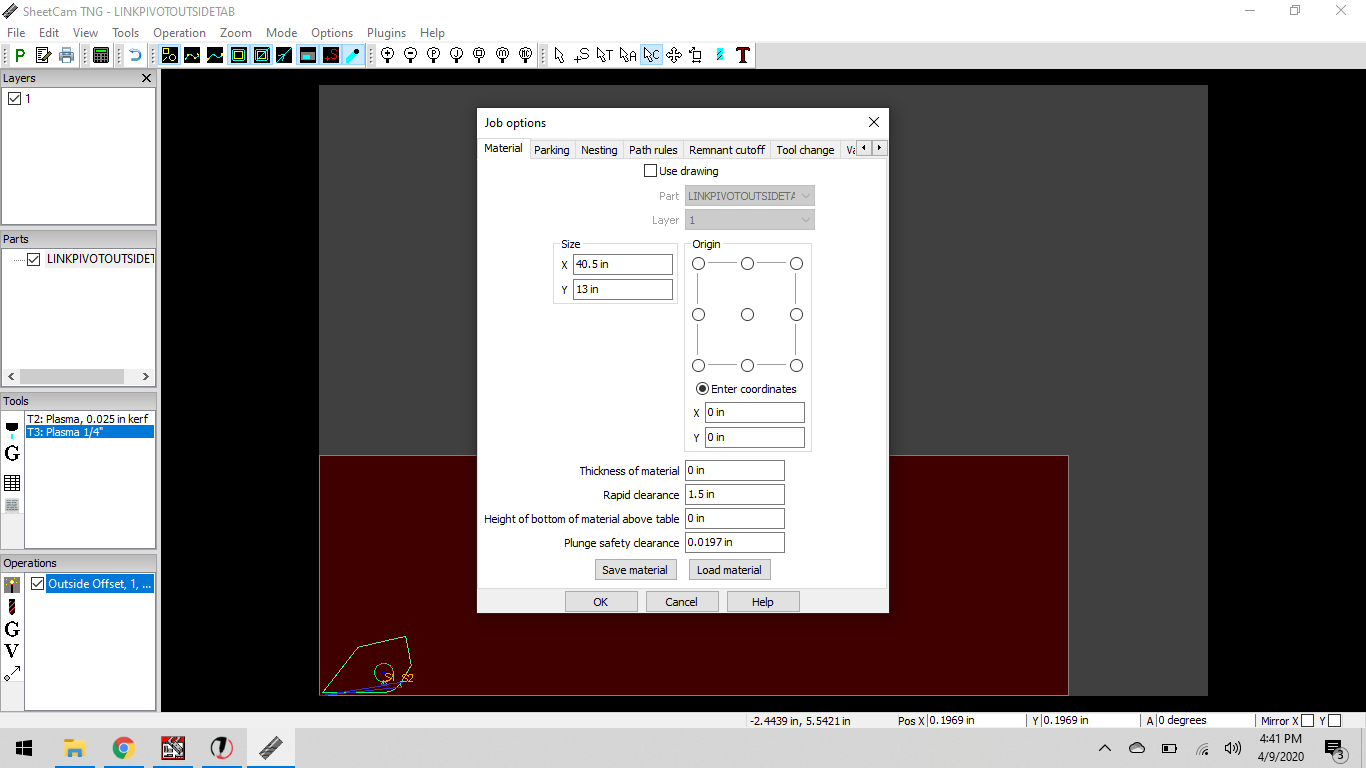
Task: Open the Part dropdown list
Action: (x=749, y=196)
